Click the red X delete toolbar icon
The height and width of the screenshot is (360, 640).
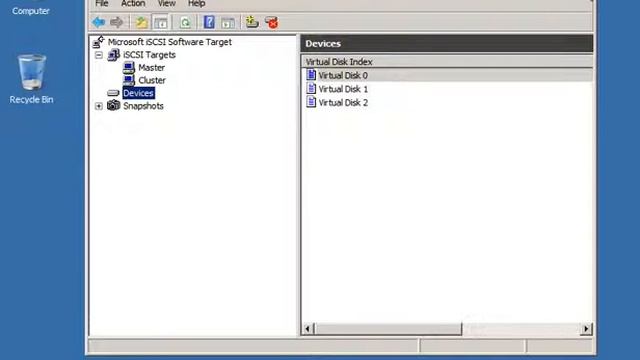[x=271, y=22]
